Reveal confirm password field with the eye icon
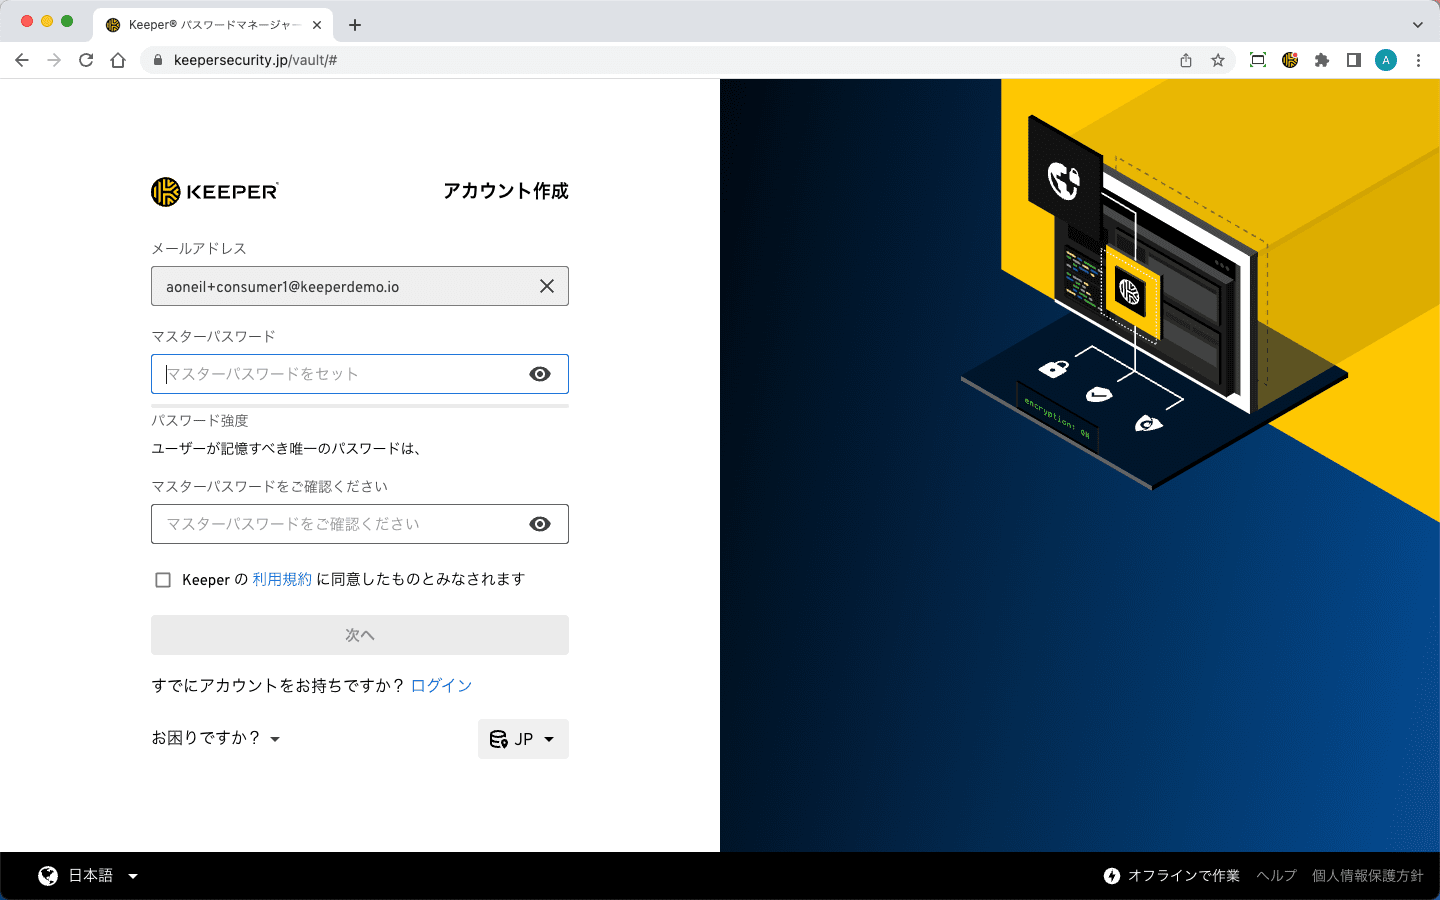This screenshot has width=1440, height=900. [540, 524]
